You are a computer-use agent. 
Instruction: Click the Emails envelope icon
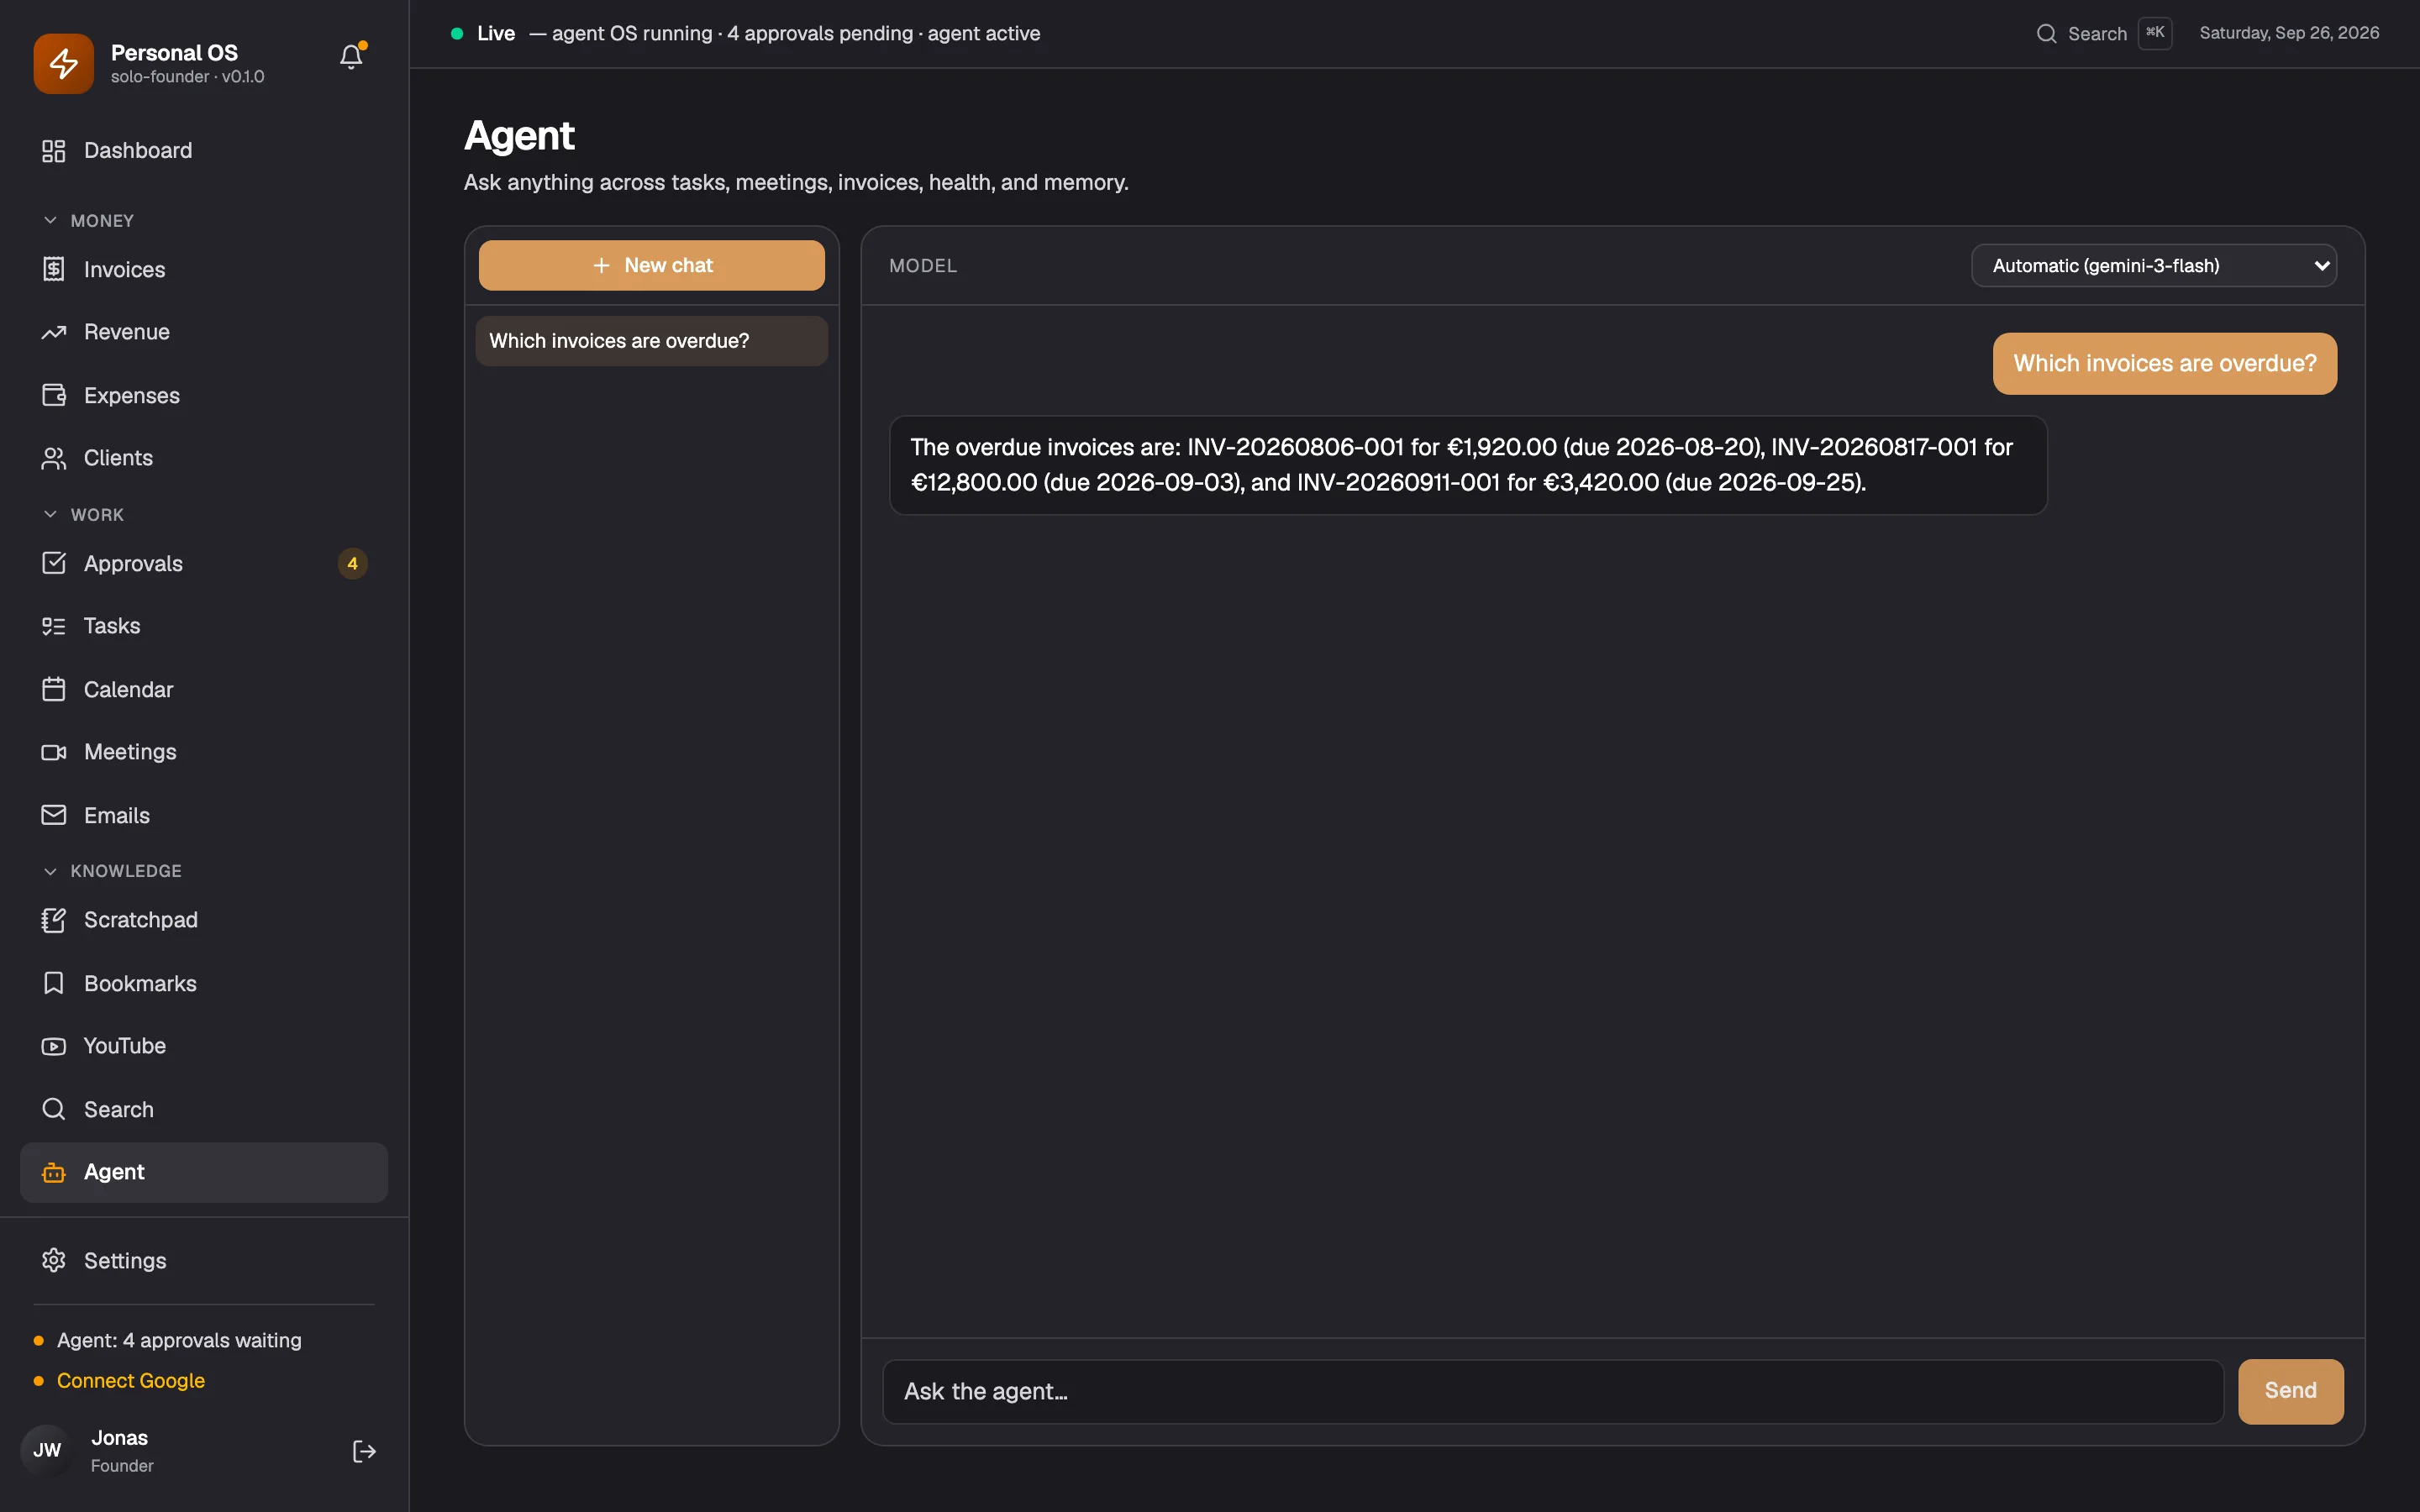(x=54, y=816)
